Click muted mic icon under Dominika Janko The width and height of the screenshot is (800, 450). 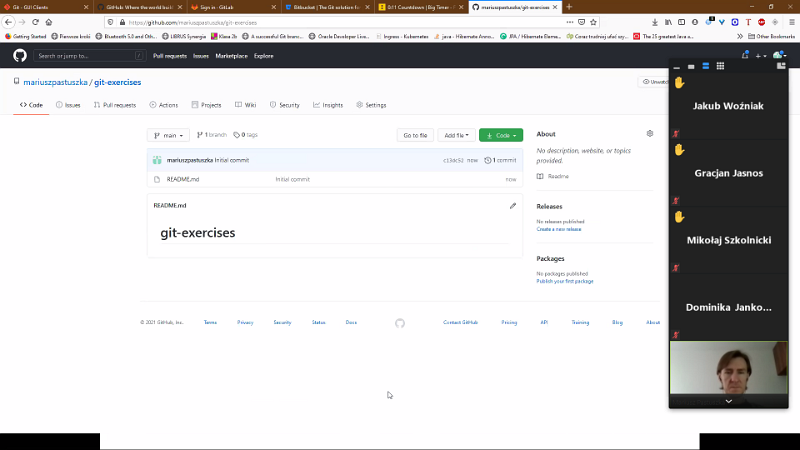click(676, 335)
